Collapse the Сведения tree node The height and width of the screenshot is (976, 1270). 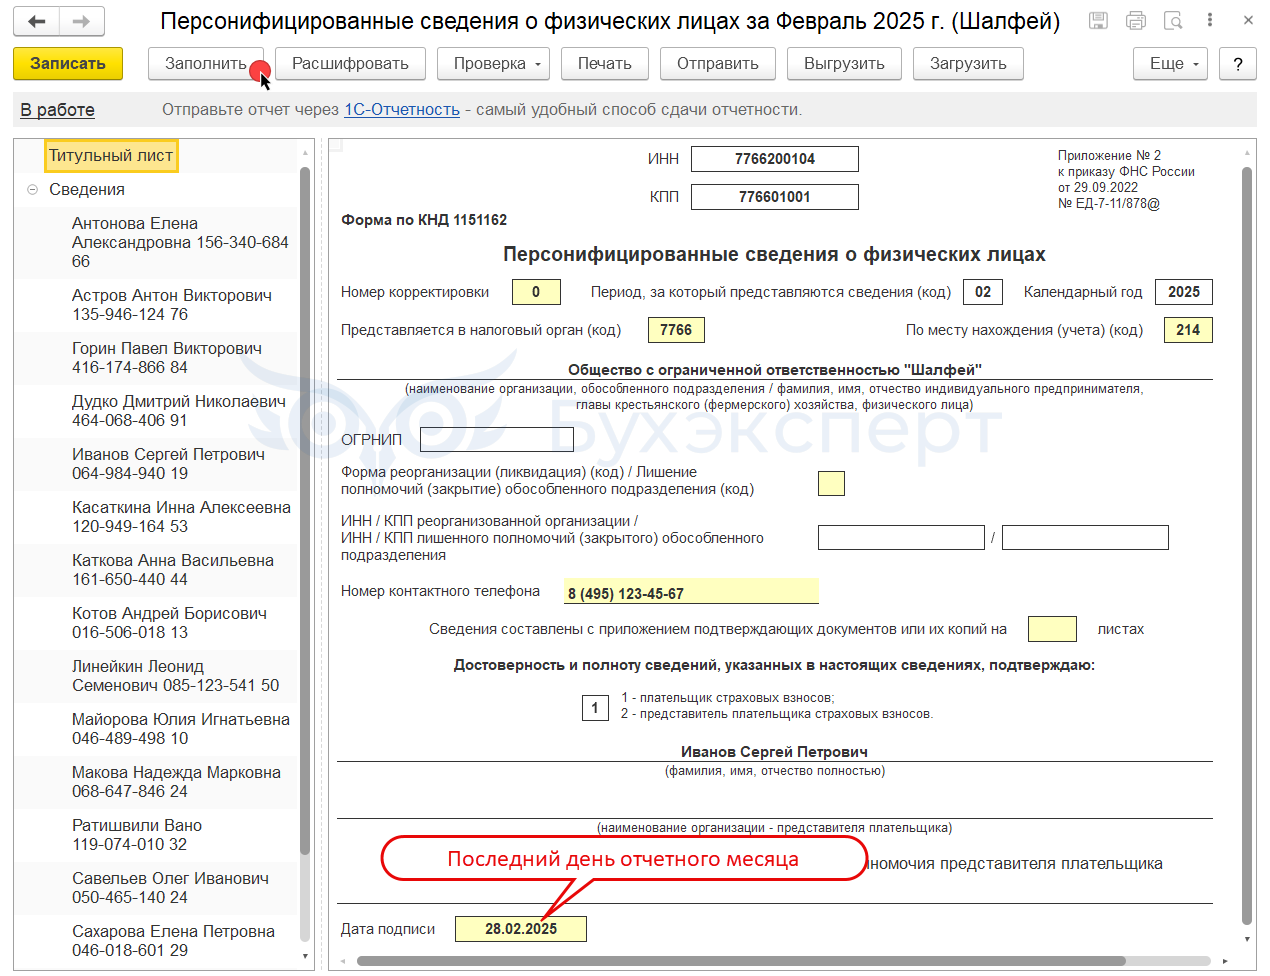click(x=32, y=189)
